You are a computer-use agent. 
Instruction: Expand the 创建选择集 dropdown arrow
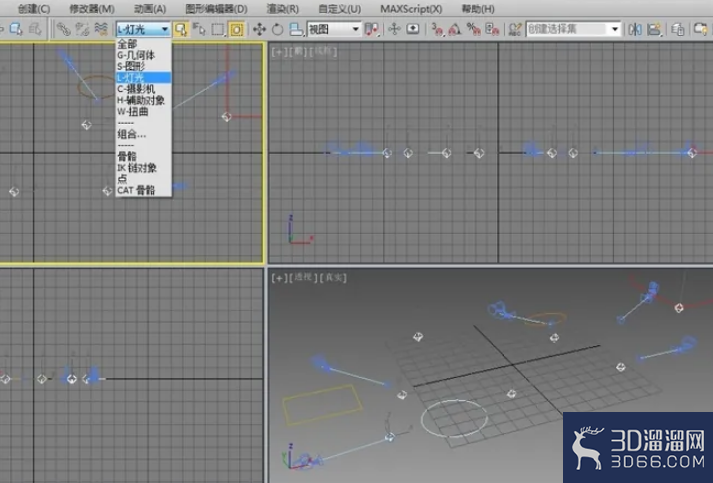615,30
